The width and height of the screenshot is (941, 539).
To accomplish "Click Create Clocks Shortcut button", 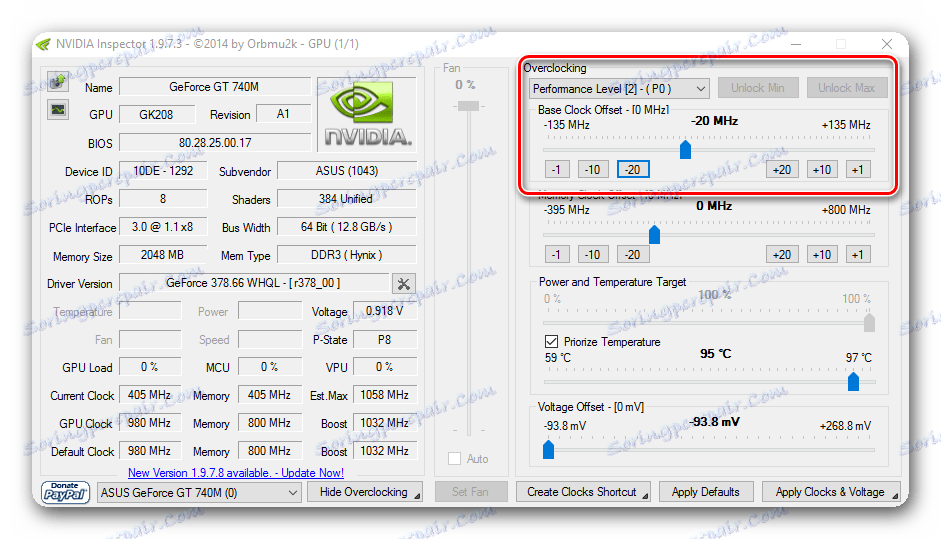I will 583,492.
